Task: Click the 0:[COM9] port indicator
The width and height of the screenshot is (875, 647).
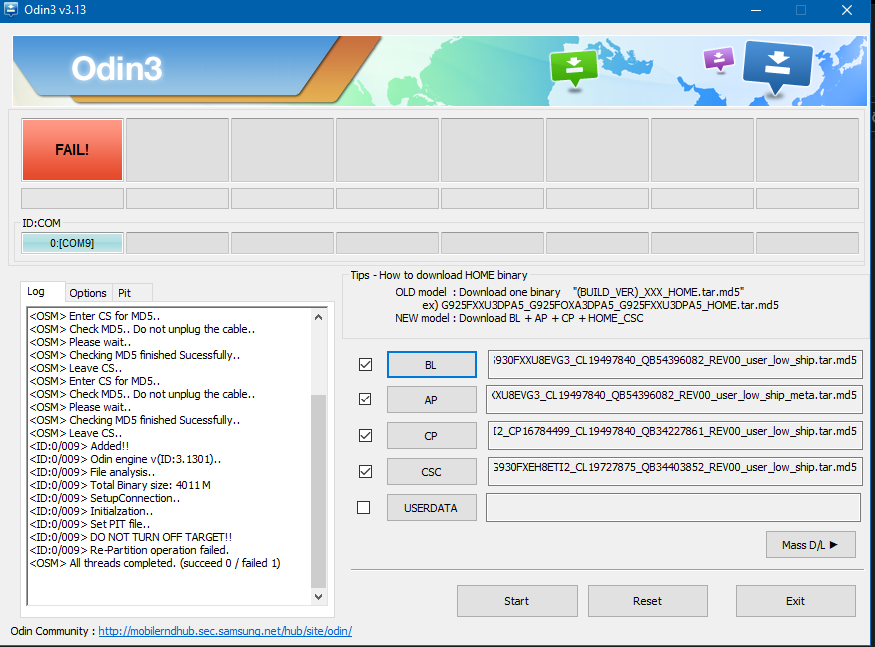Action: click(72, 243)
